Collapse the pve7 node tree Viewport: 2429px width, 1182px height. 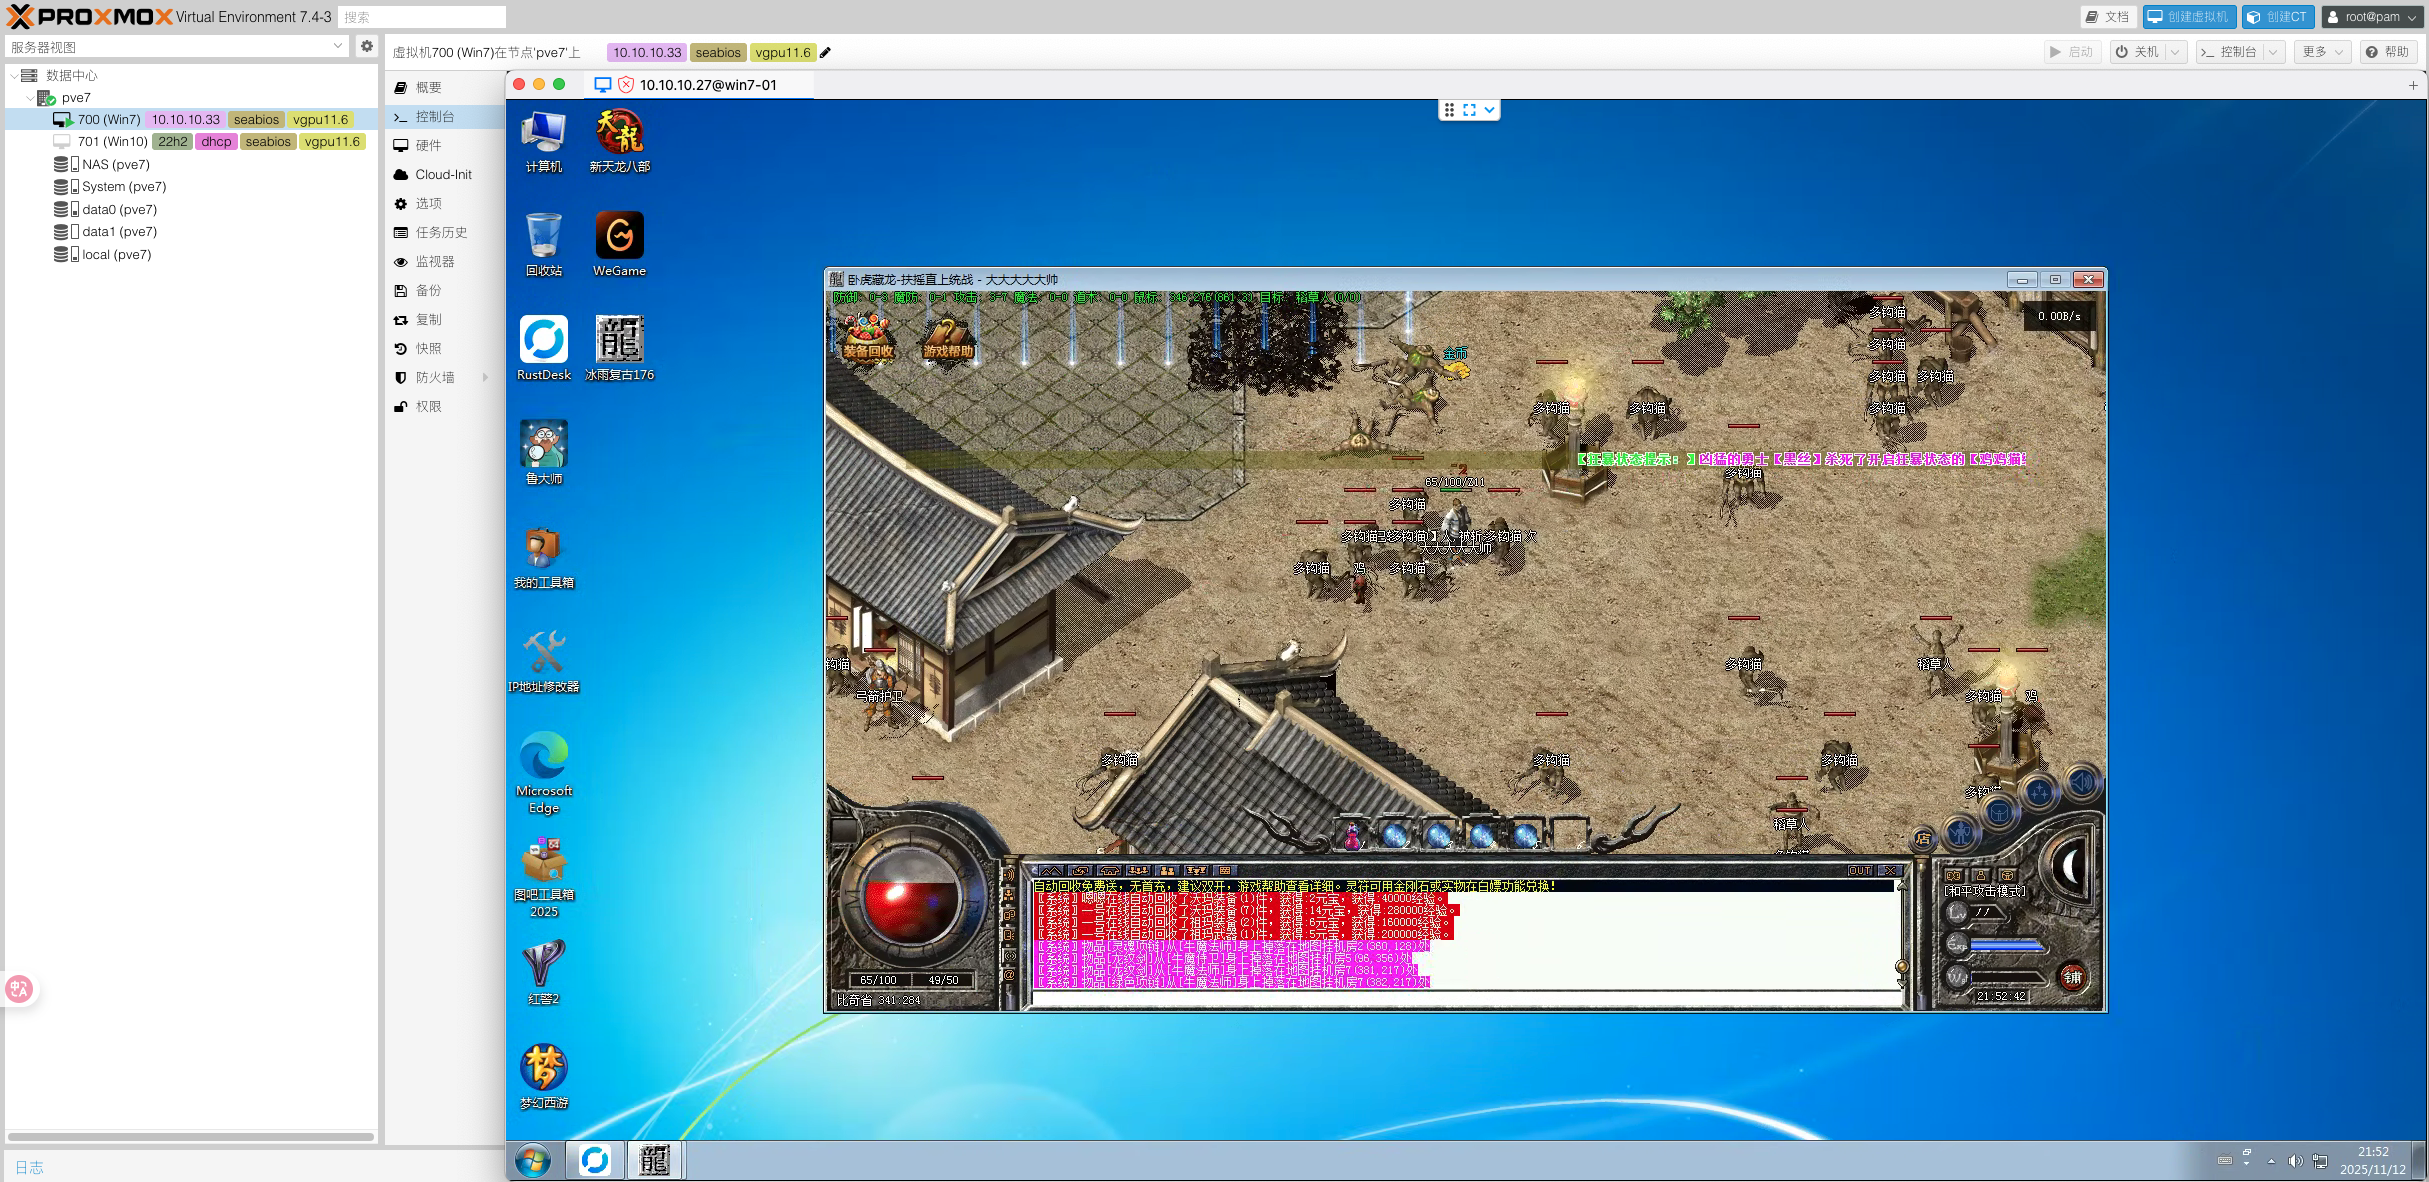29,98
